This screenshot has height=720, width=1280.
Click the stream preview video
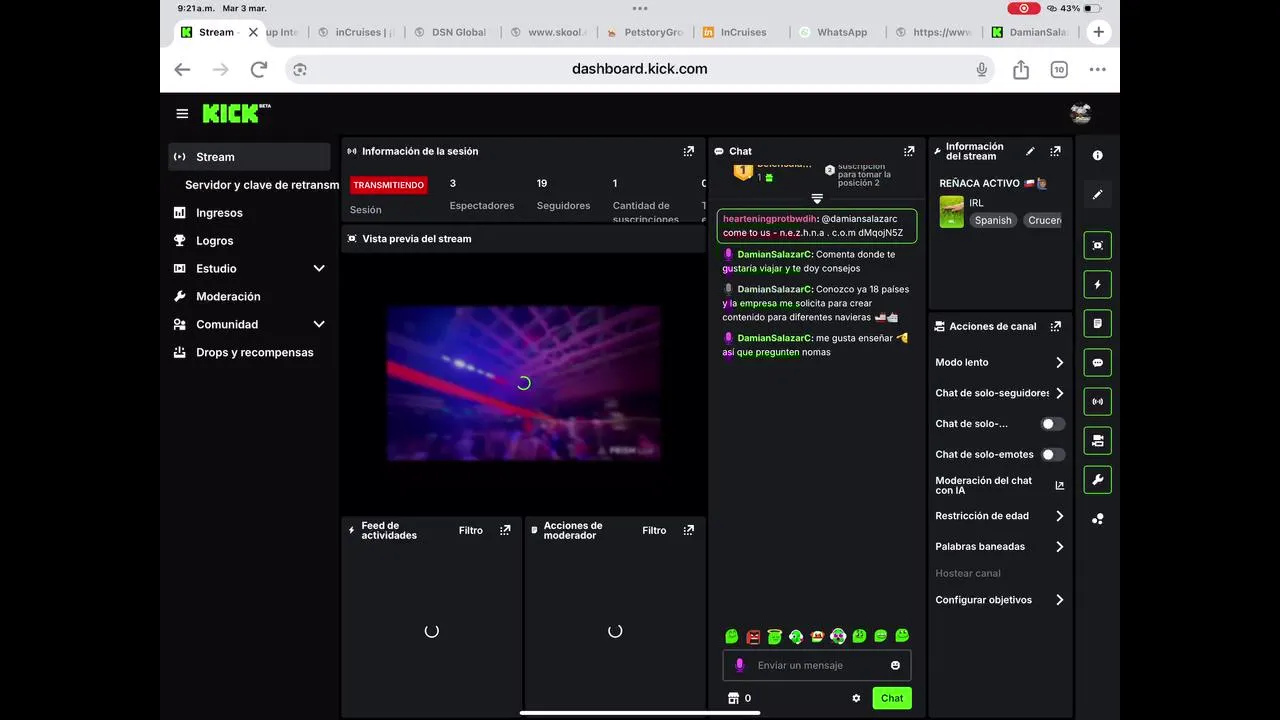coord(524,383)
